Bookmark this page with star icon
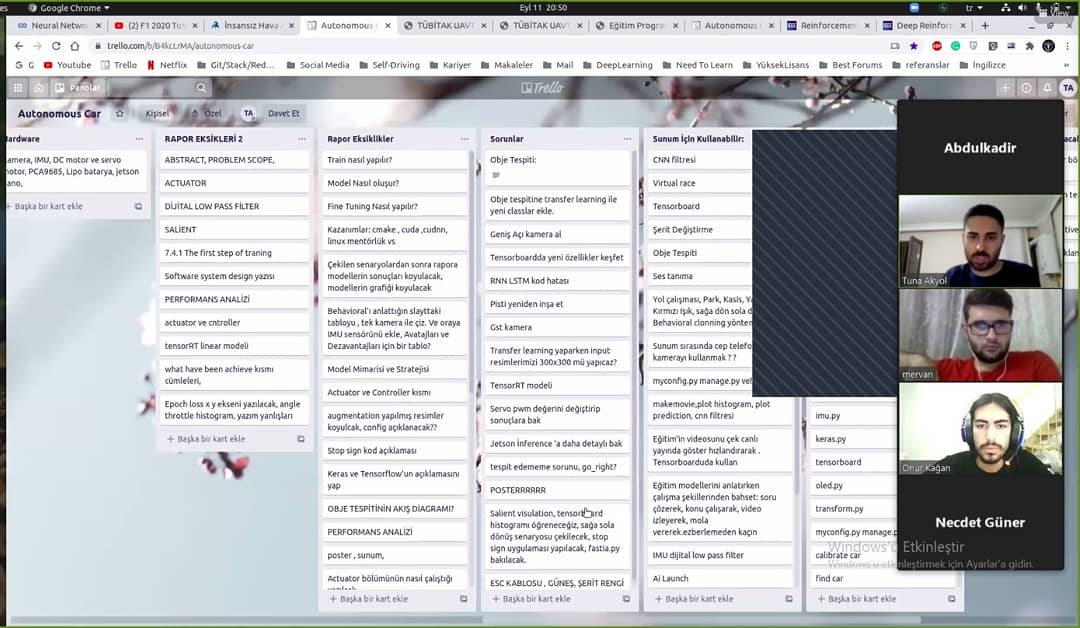This screenshot has height=628, width=1080. click(913, 46)
